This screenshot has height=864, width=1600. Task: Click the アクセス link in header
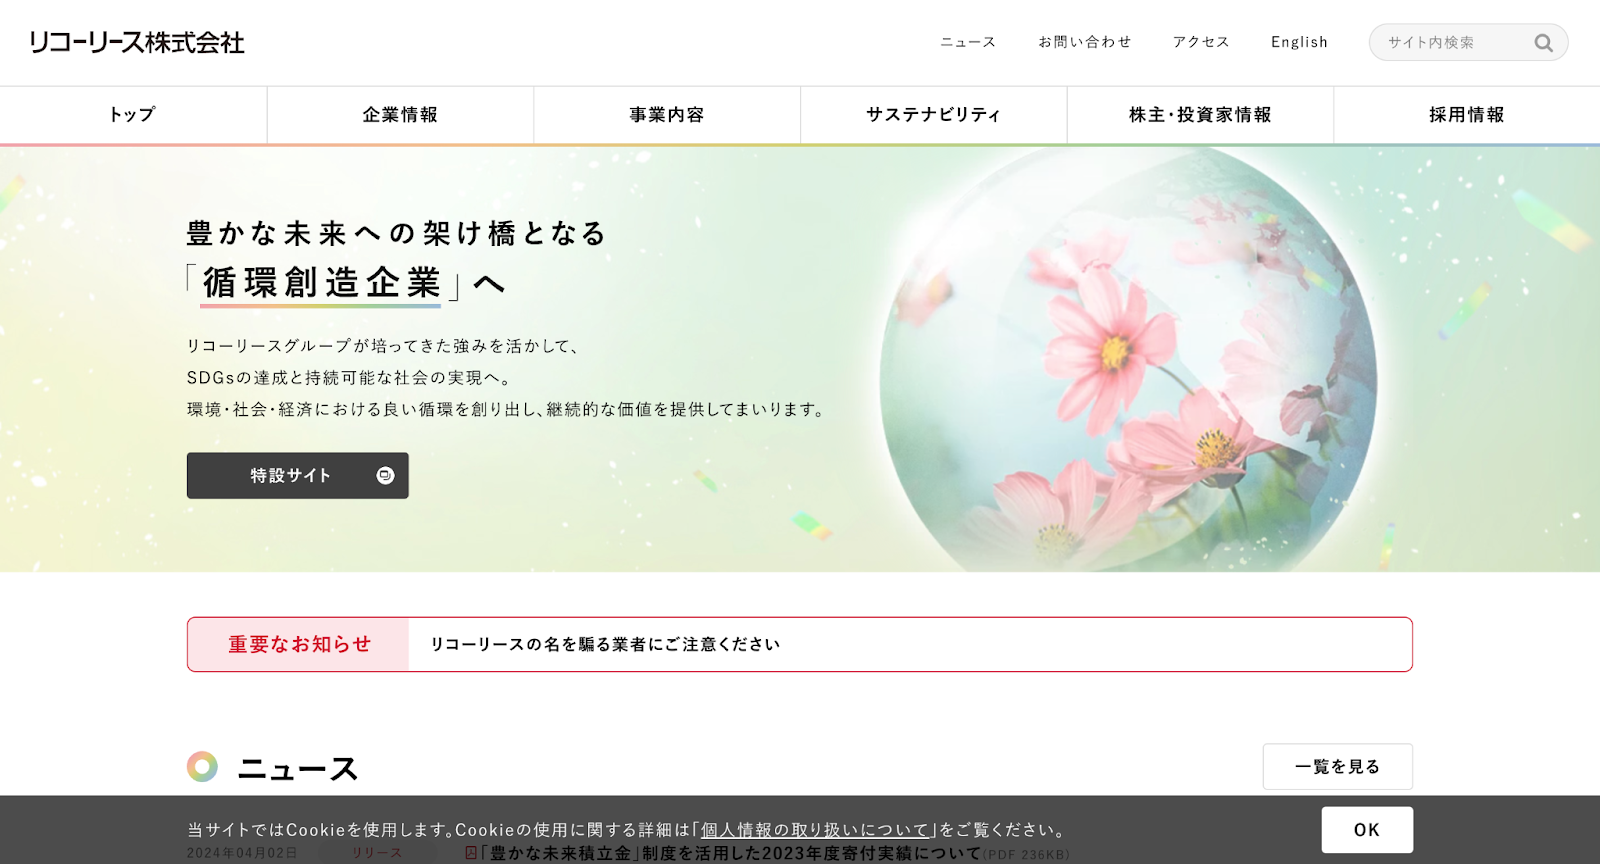pyautogui.click(x=1201, y=42)
